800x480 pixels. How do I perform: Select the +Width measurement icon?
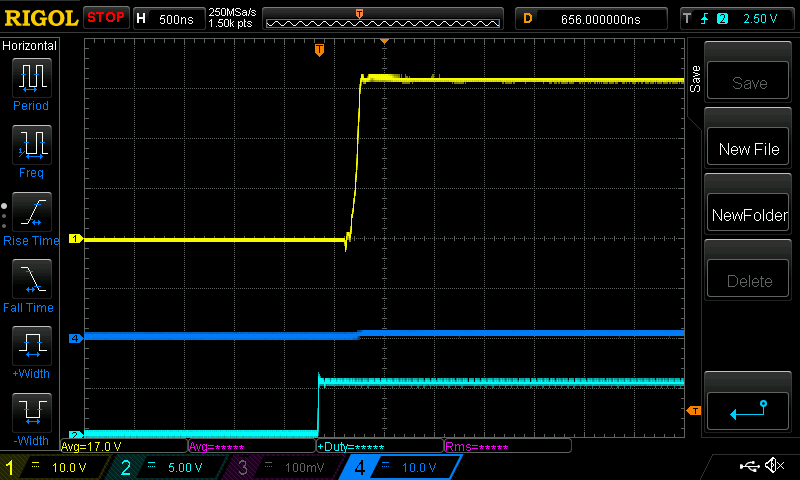click(x=31, y=346)
